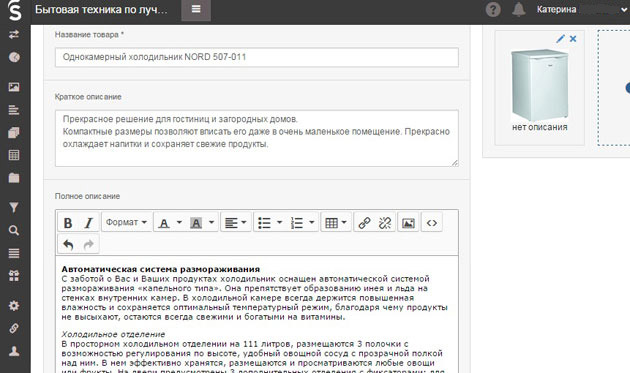This screenshot has height=373, width=630.
Task: Toggle the hamburger menu button
Action: [x=196, y=9]
